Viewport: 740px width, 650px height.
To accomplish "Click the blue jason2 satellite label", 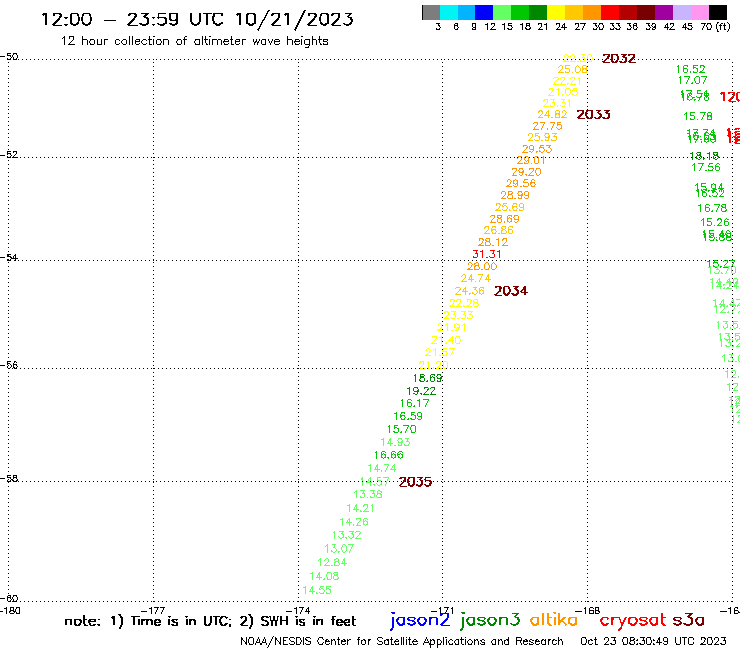I will [420, 620].
